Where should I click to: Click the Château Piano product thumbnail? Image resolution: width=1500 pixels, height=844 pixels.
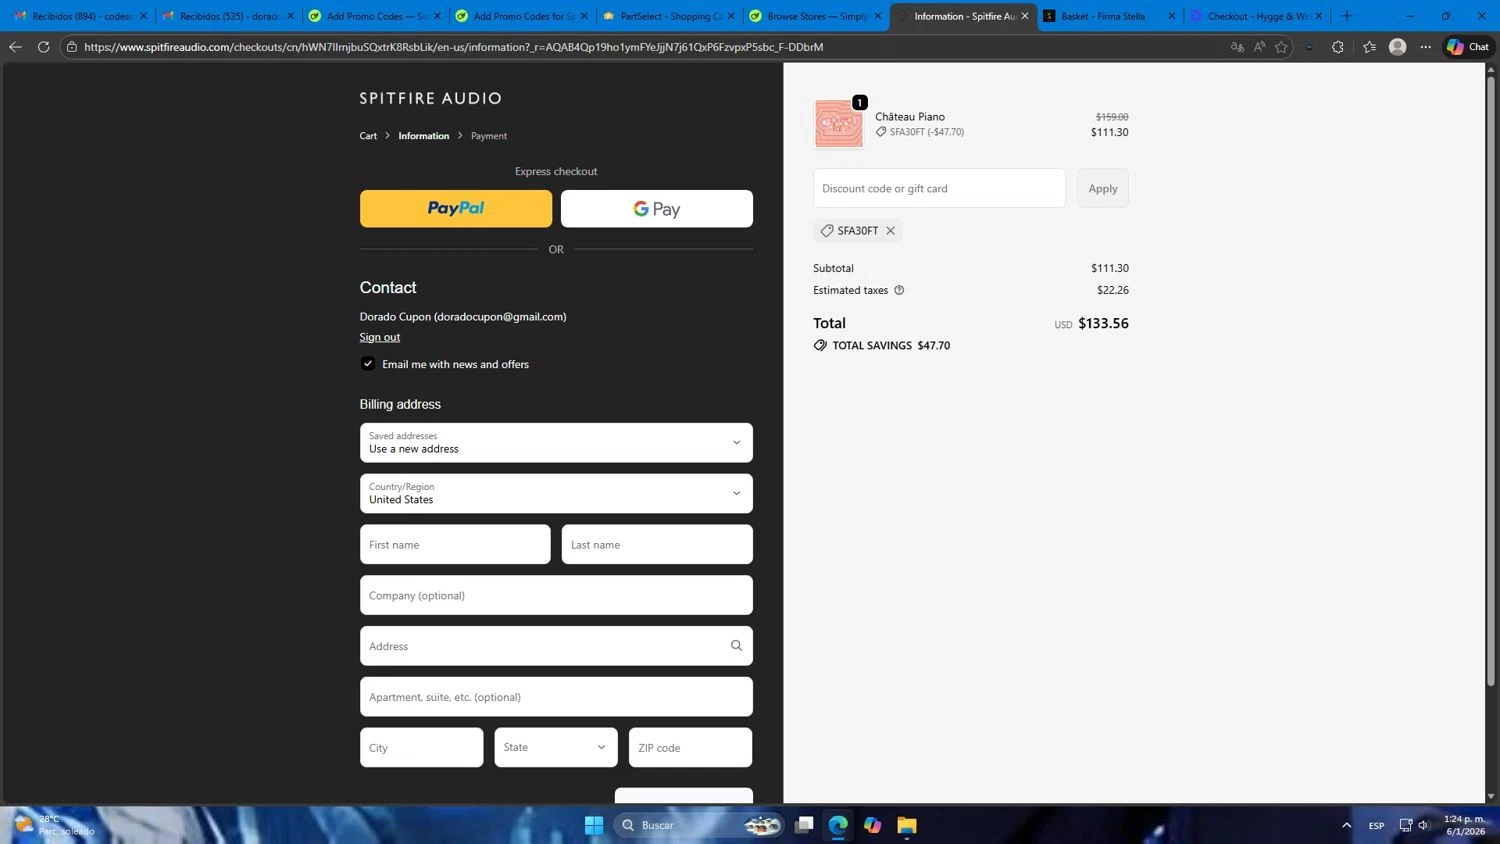pos(838,124)
